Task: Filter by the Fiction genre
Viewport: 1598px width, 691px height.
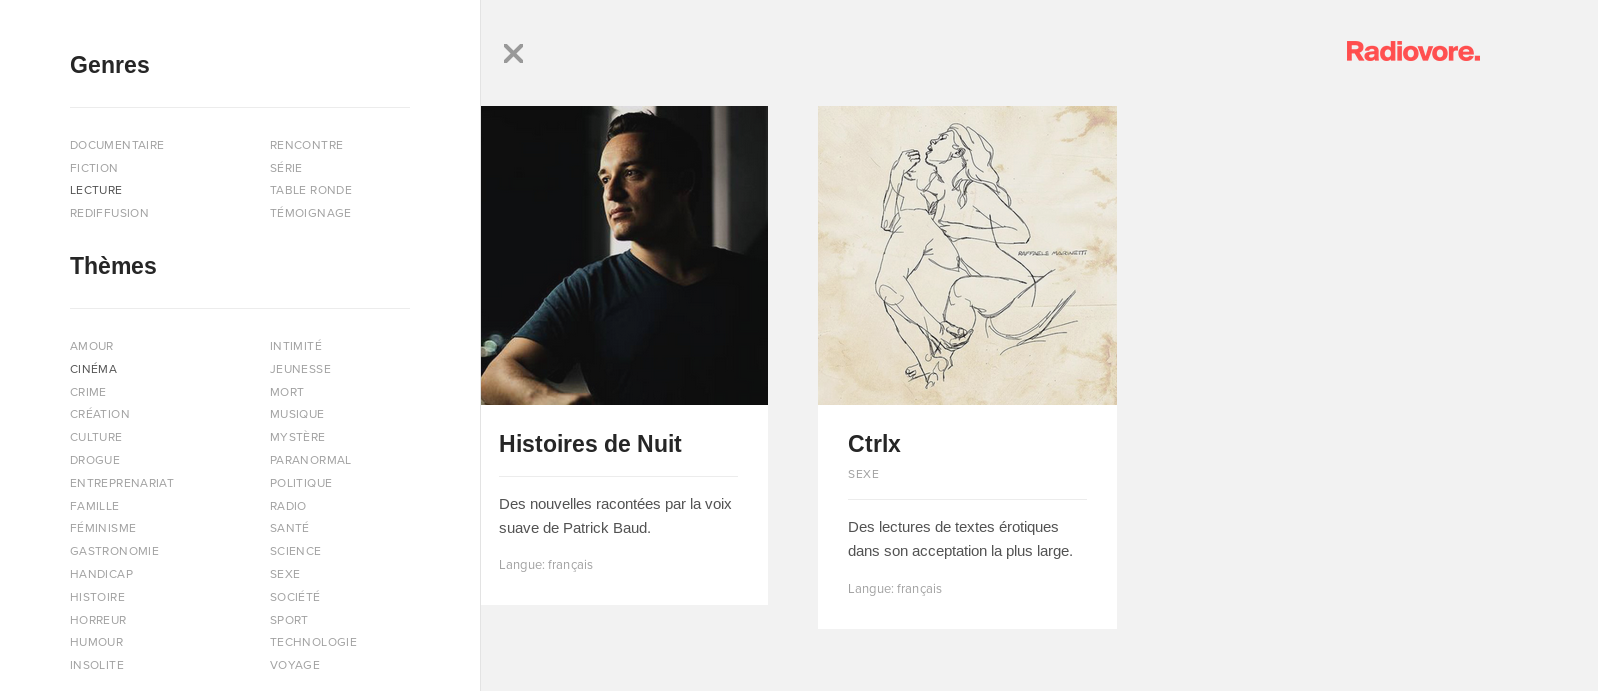Action: (94, 168)
